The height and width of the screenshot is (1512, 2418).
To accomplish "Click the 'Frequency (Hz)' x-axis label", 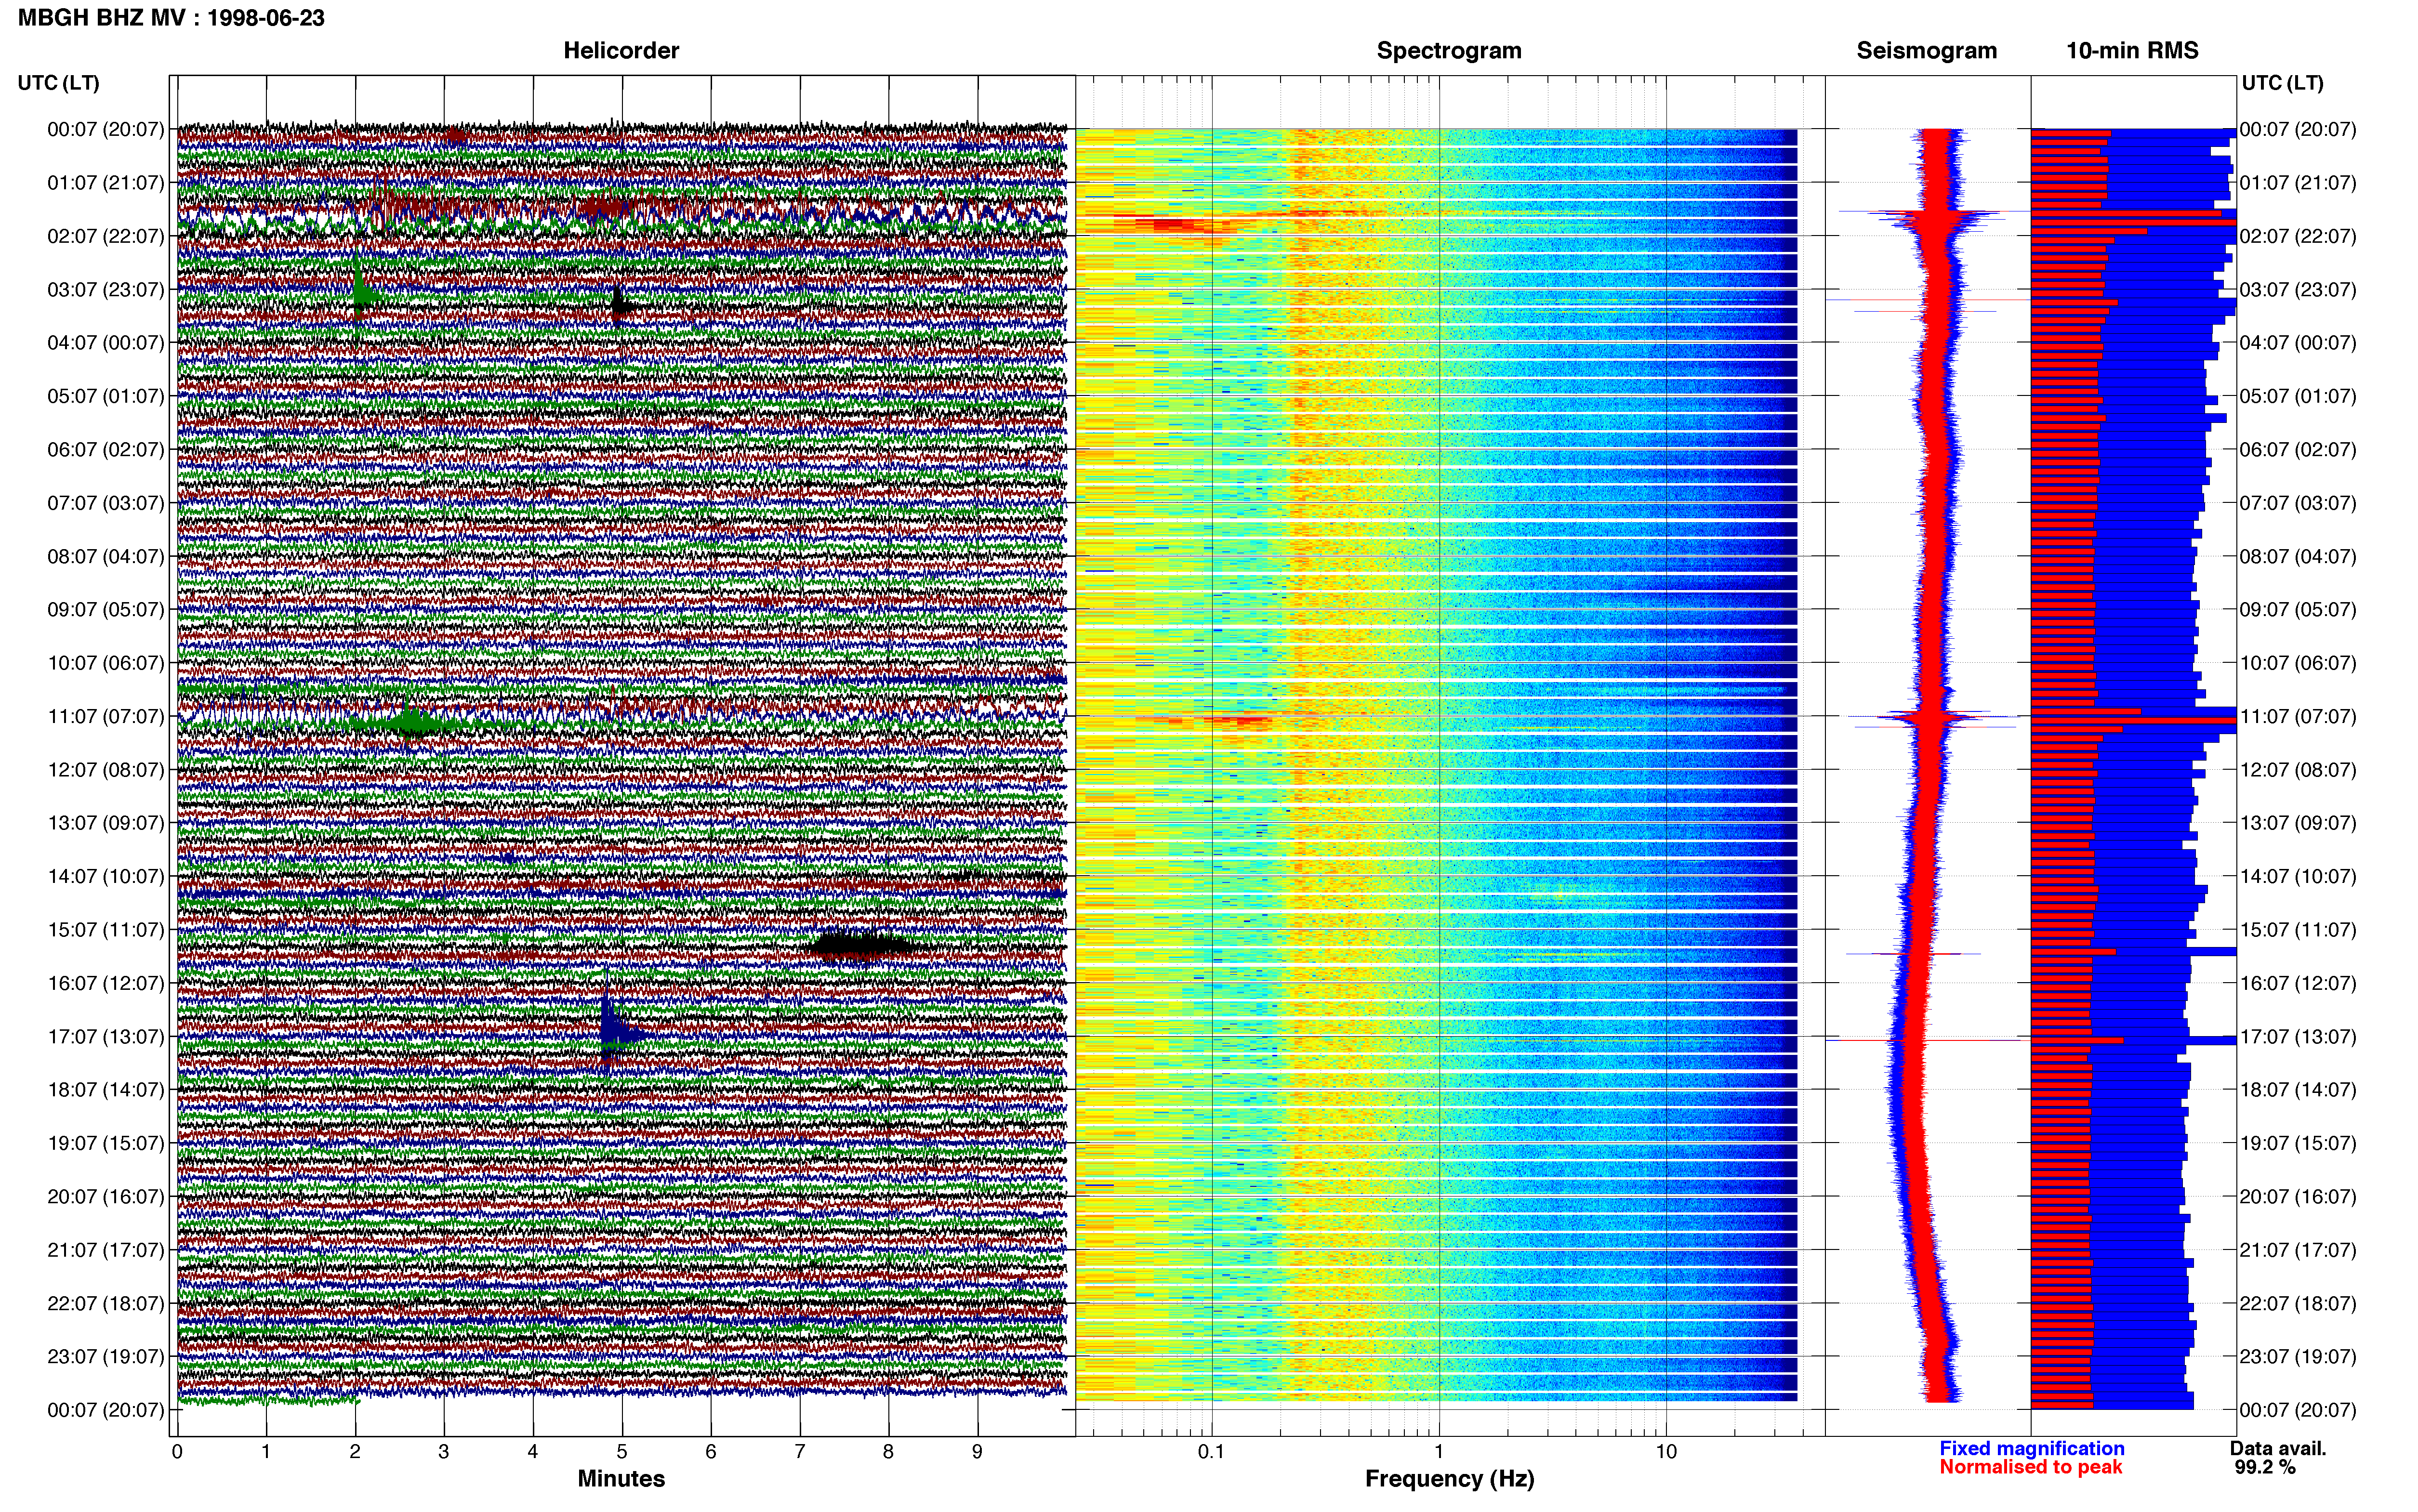I will 1449,1479.
